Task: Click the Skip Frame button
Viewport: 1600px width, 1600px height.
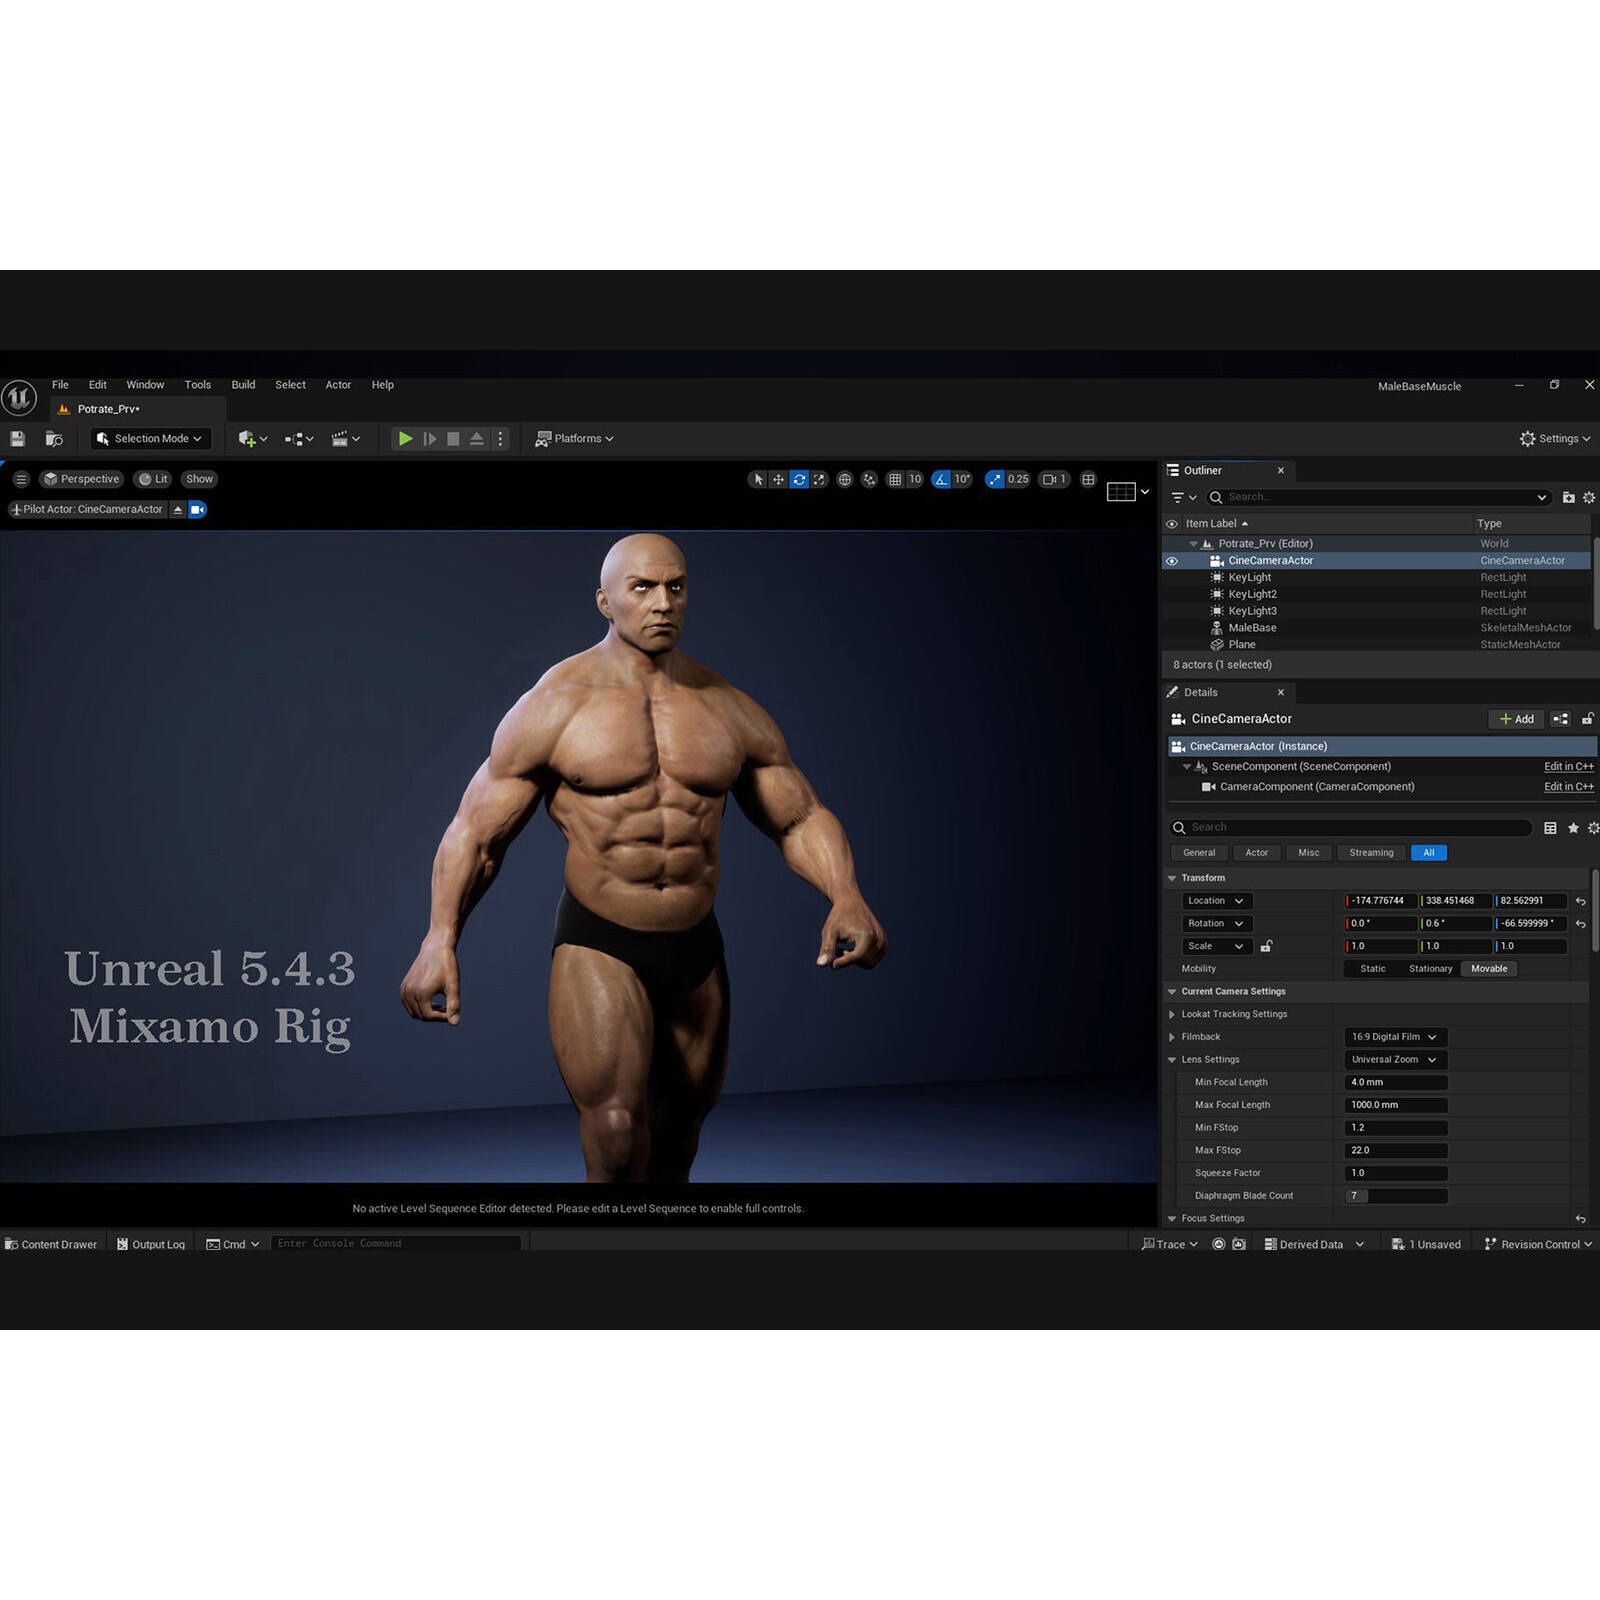Action: coord(430,439)
